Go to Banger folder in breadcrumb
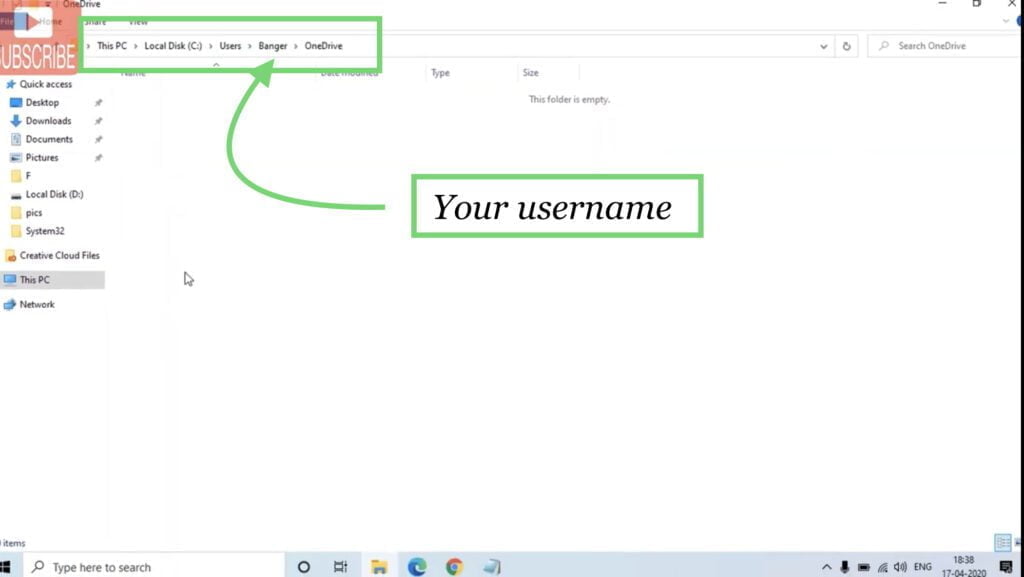This screenshot has width=1024, height=577. click(272, 46)
